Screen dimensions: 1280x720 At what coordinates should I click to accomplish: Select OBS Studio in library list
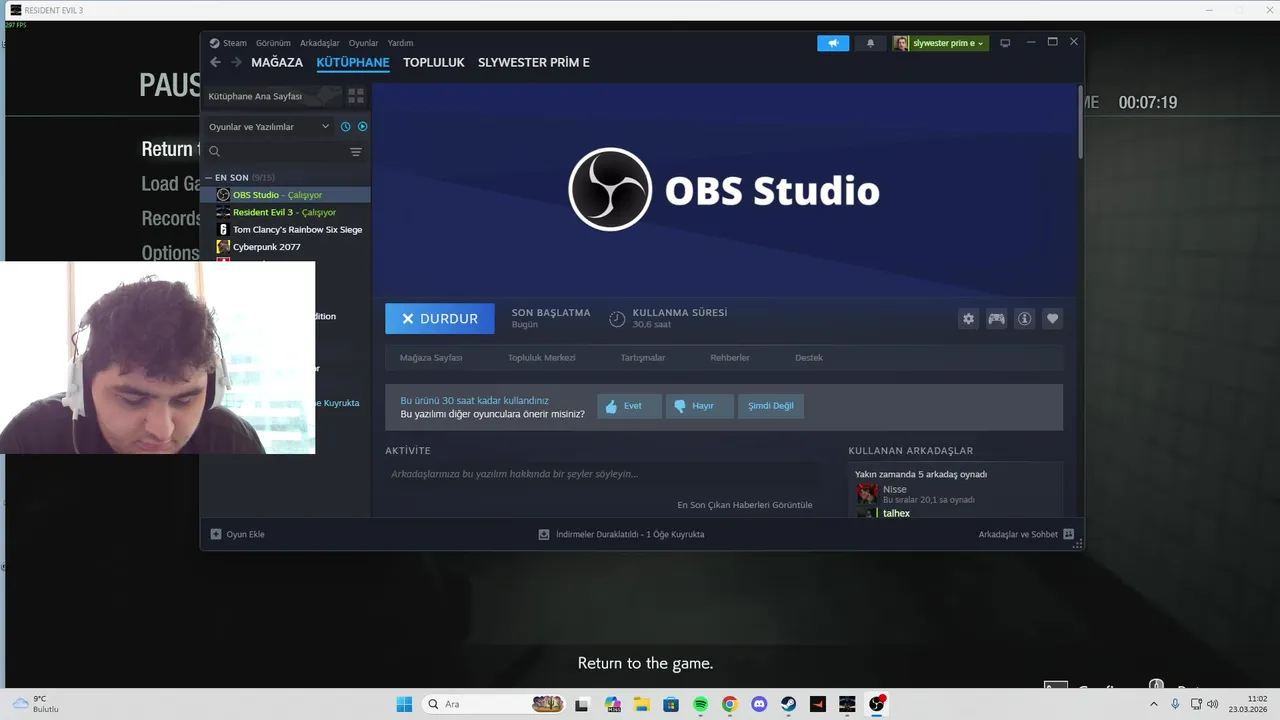pyautogui.click(x=286, y=195)
